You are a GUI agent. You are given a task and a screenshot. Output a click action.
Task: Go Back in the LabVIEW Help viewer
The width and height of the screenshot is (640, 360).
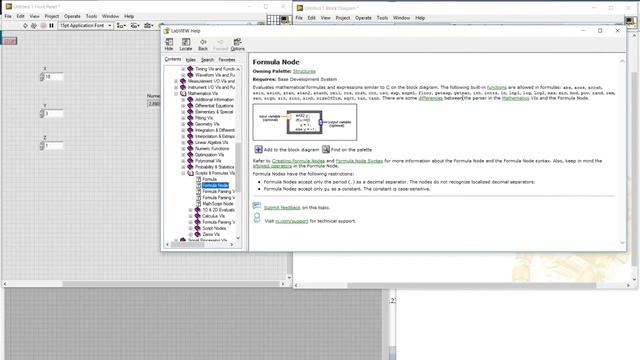click(203, 44)
